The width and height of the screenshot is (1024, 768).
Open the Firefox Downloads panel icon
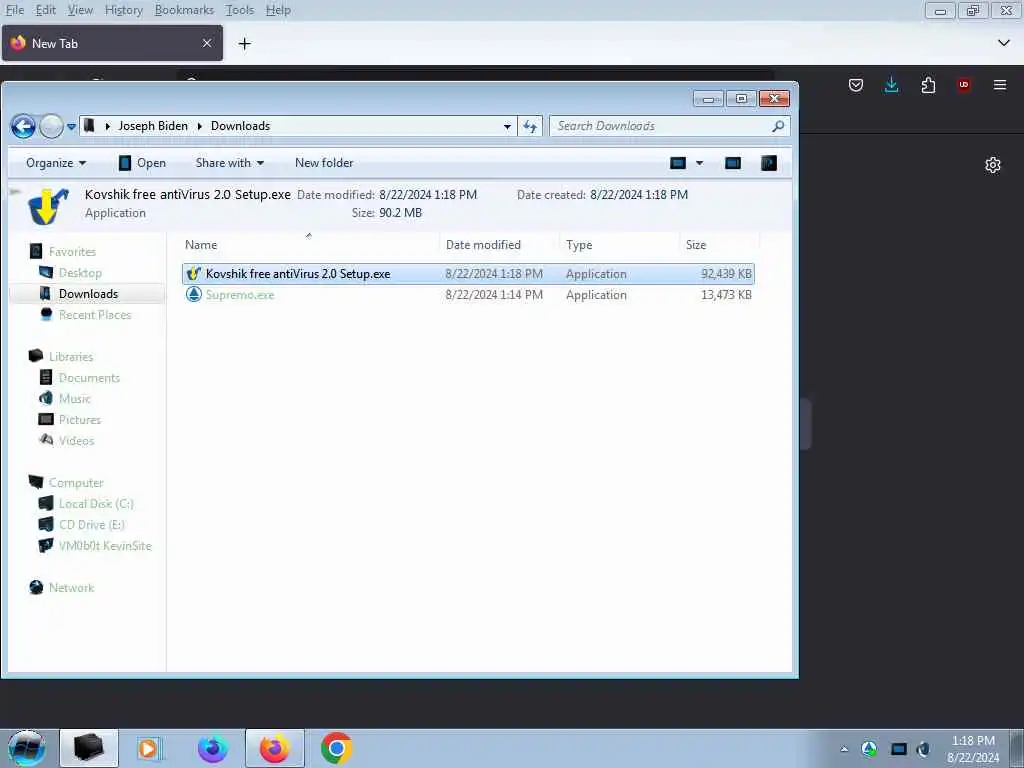click(891, 85)
